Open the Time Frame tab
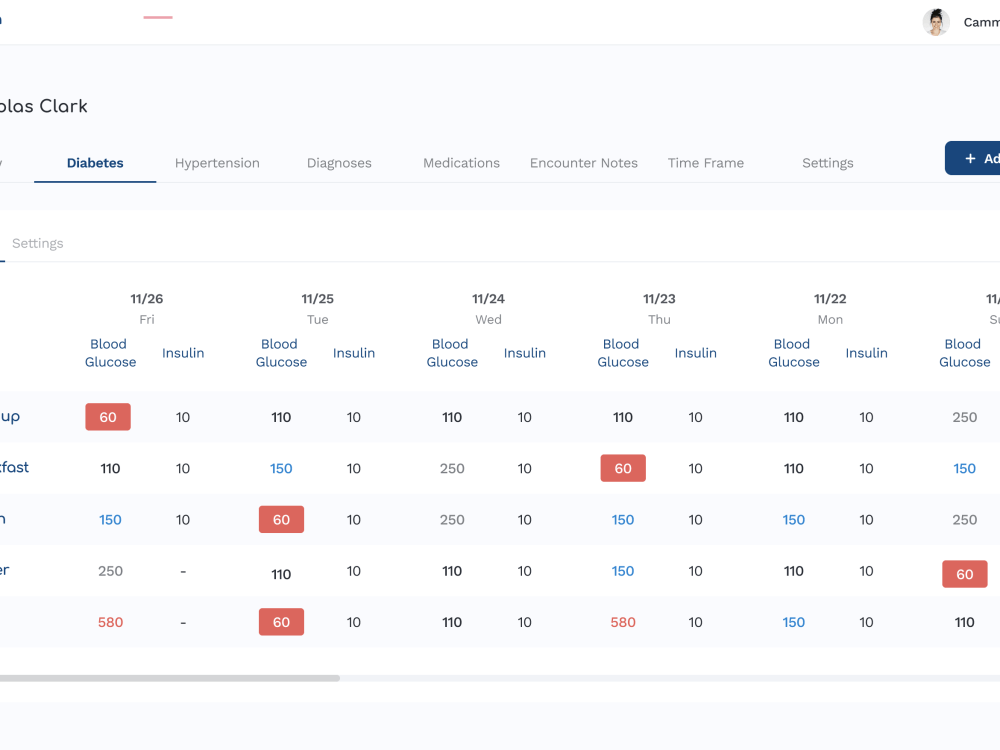1000x750 pixels. coord(705,162)
